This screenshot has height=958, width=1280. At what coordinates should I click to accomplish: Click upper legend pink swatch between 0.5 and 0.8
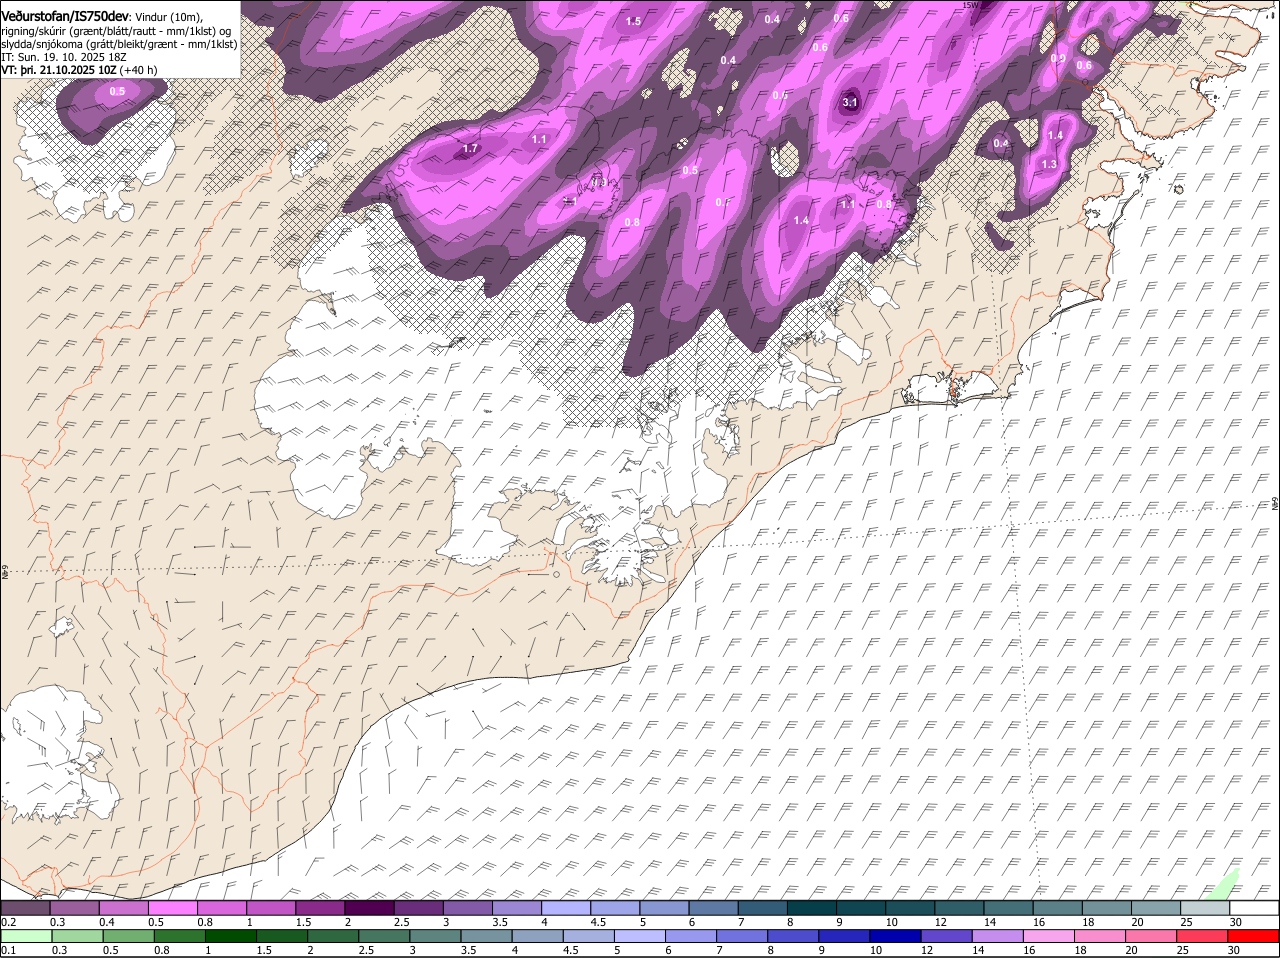(172, 907)
